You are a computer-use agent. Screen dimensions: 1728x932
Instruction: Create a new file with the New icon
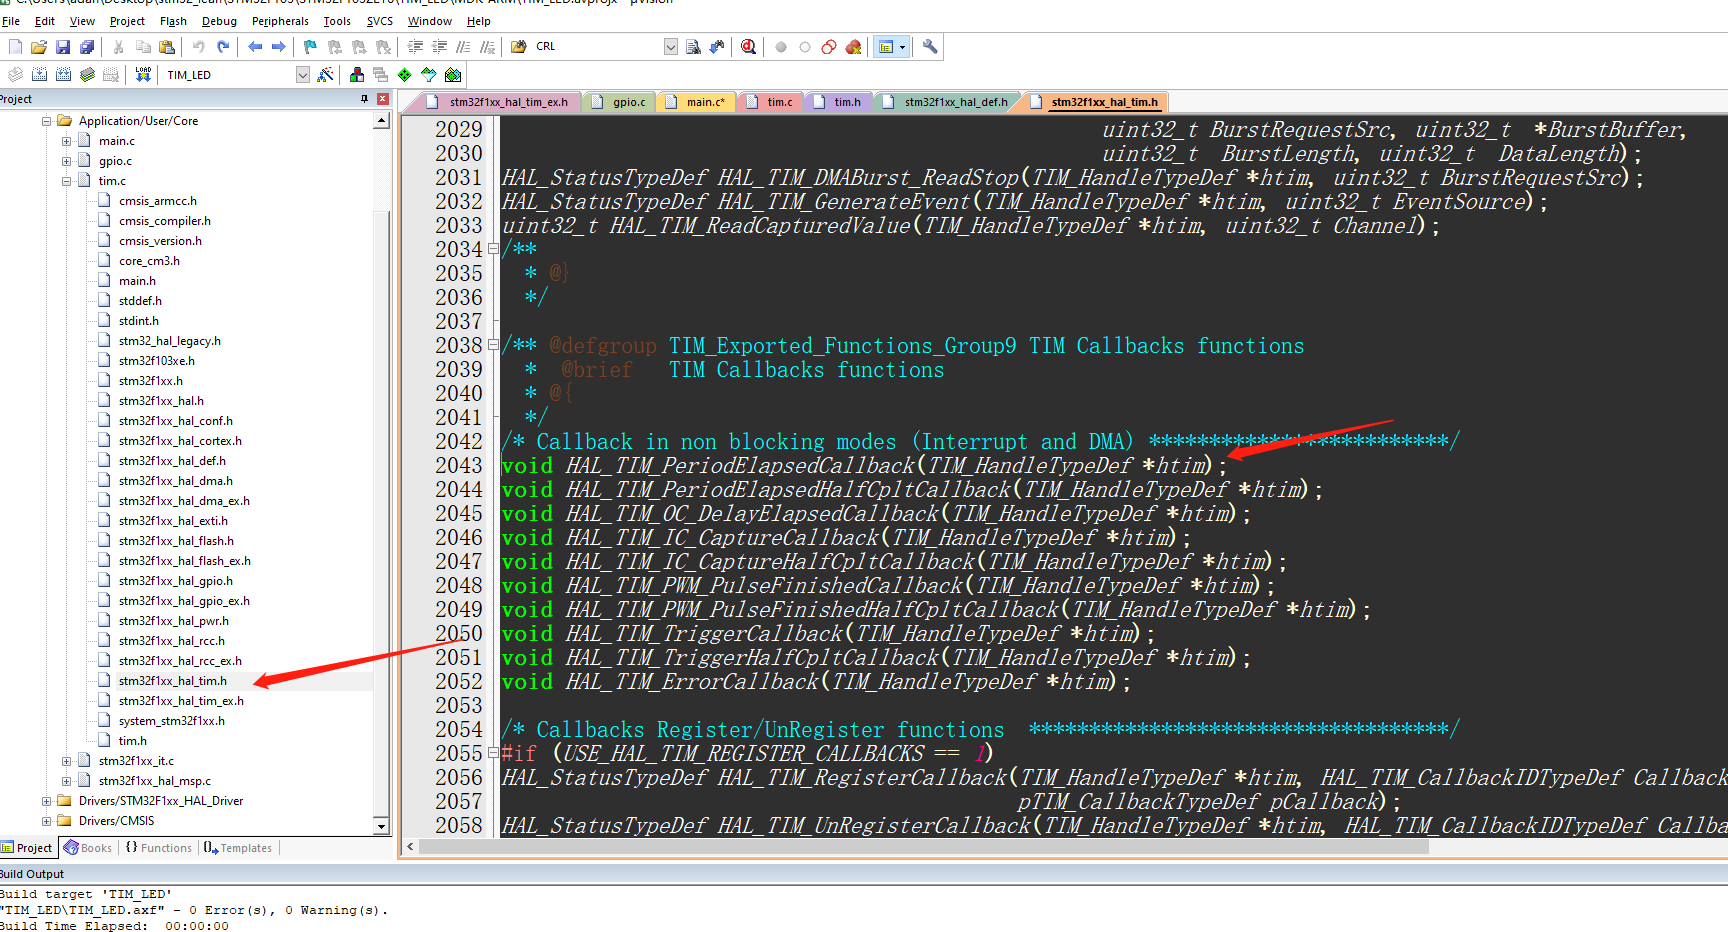tap(15, 47)
